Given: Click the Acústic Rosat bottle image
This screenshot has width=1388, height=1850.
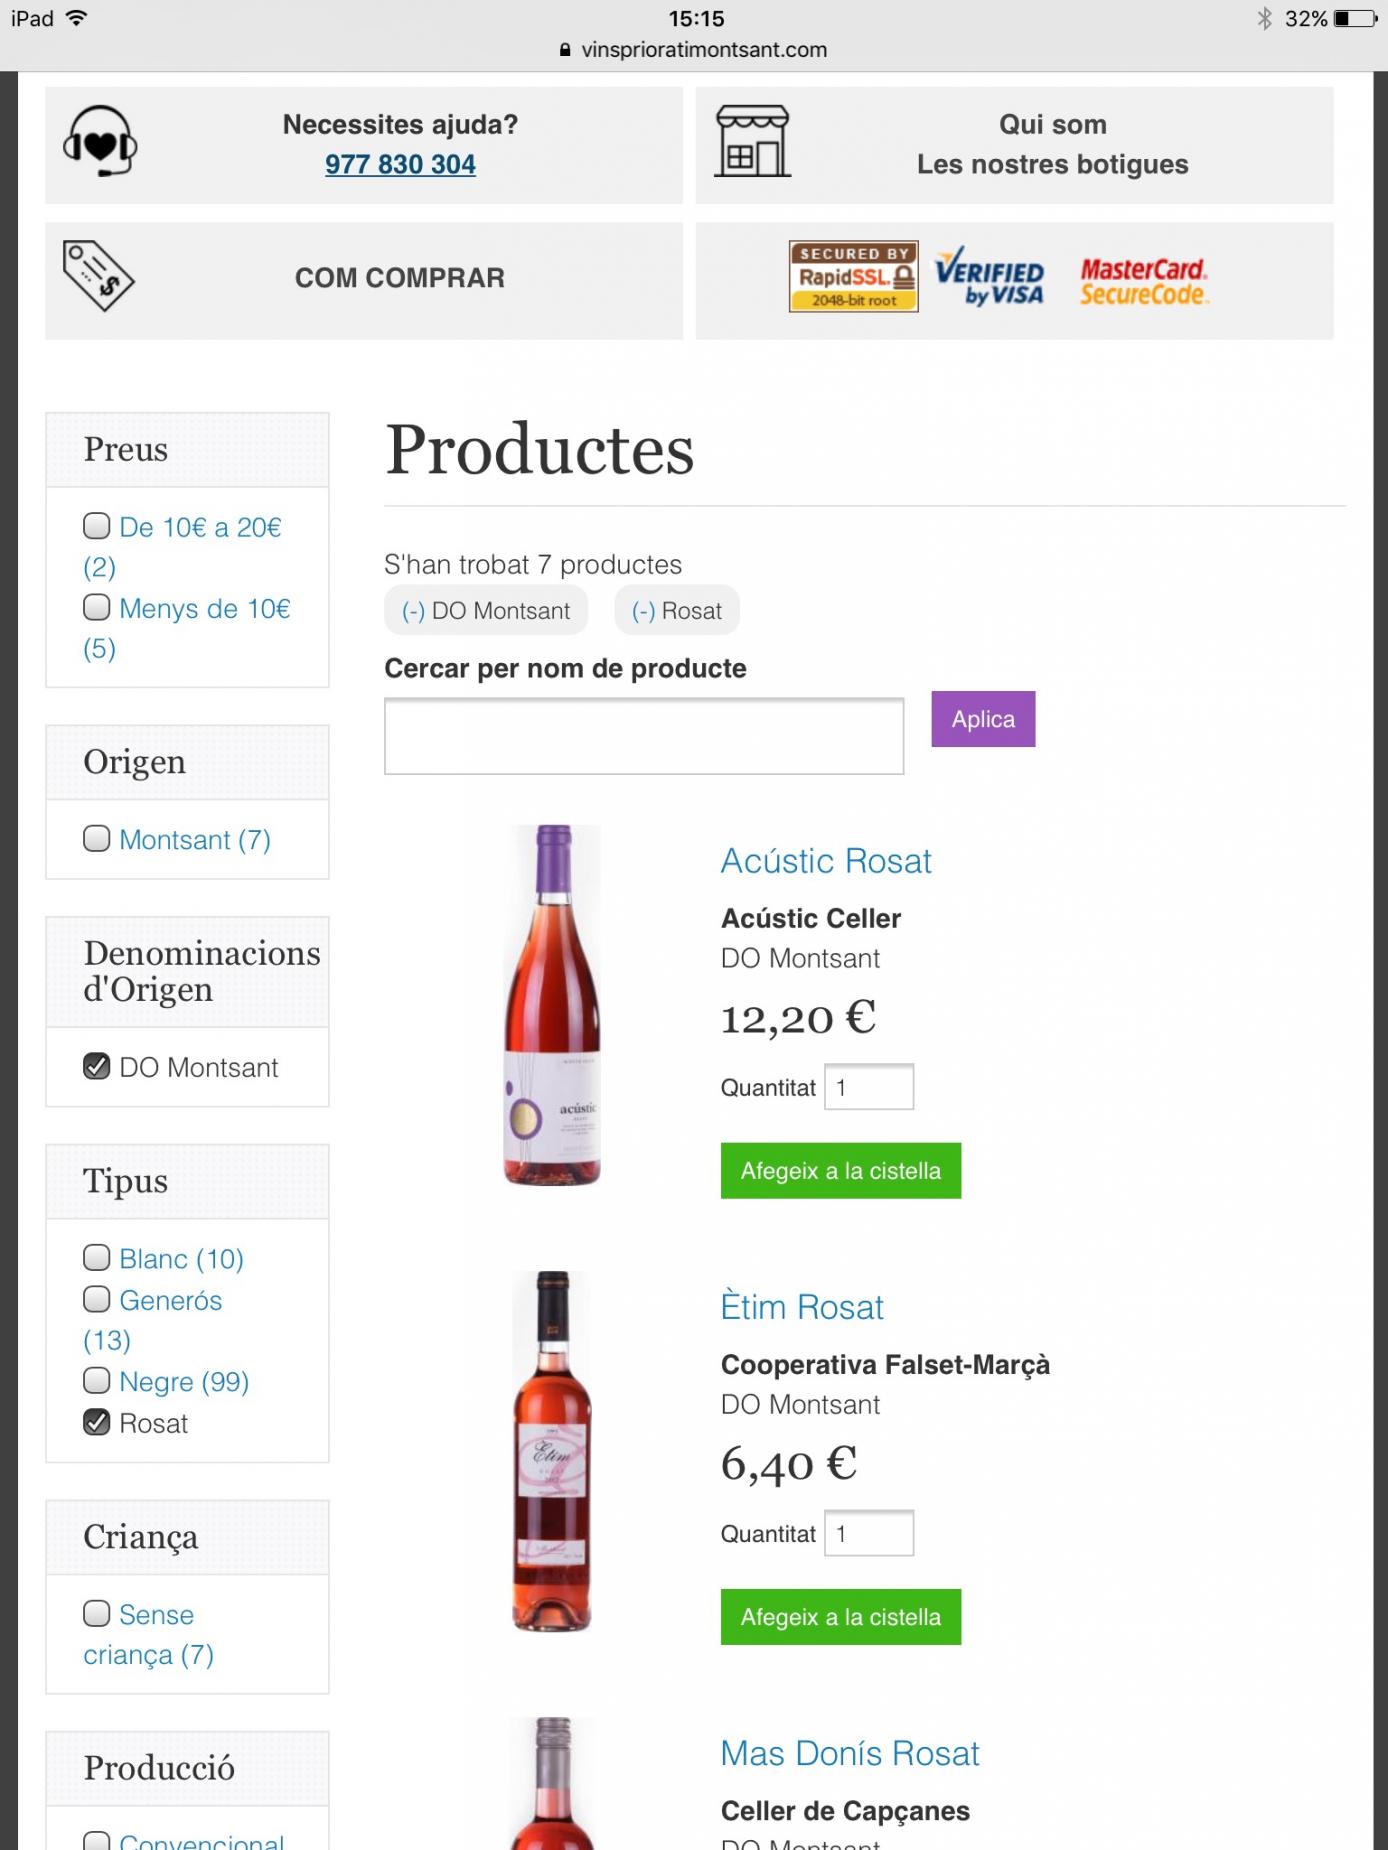Looking at the screenshot, I should (553, 1005).
